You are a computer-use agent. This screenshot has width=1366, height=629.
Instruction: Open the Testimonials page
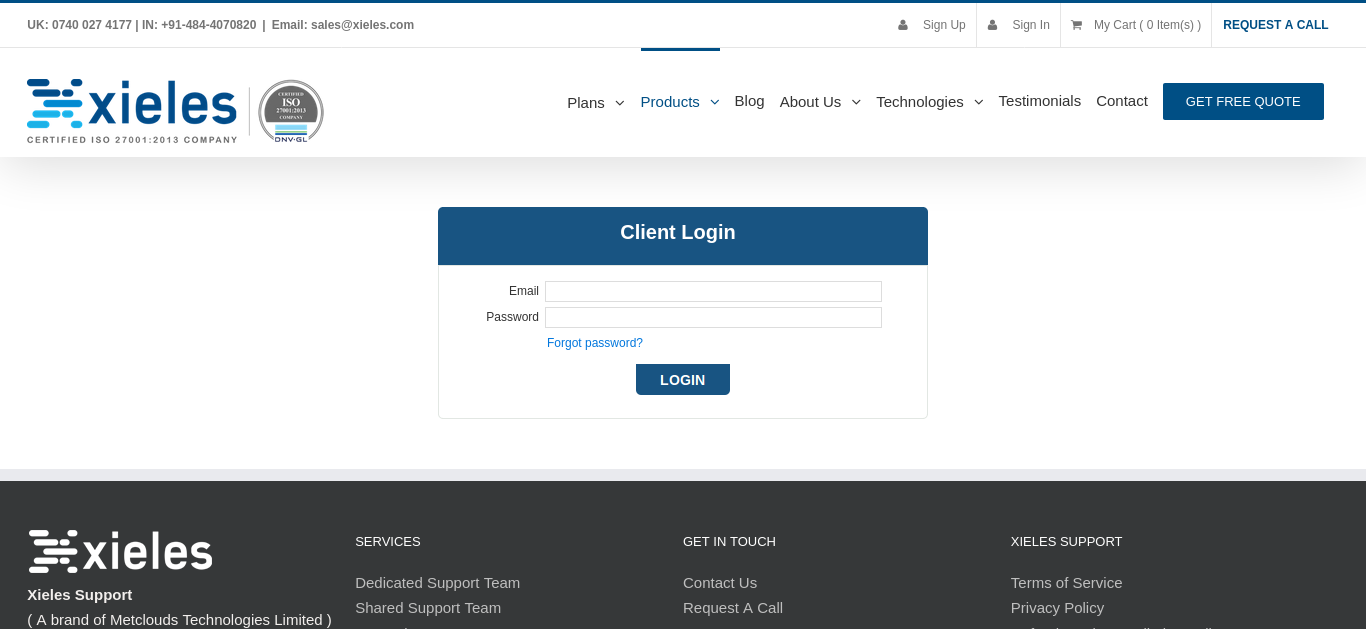click(1039, 101)
